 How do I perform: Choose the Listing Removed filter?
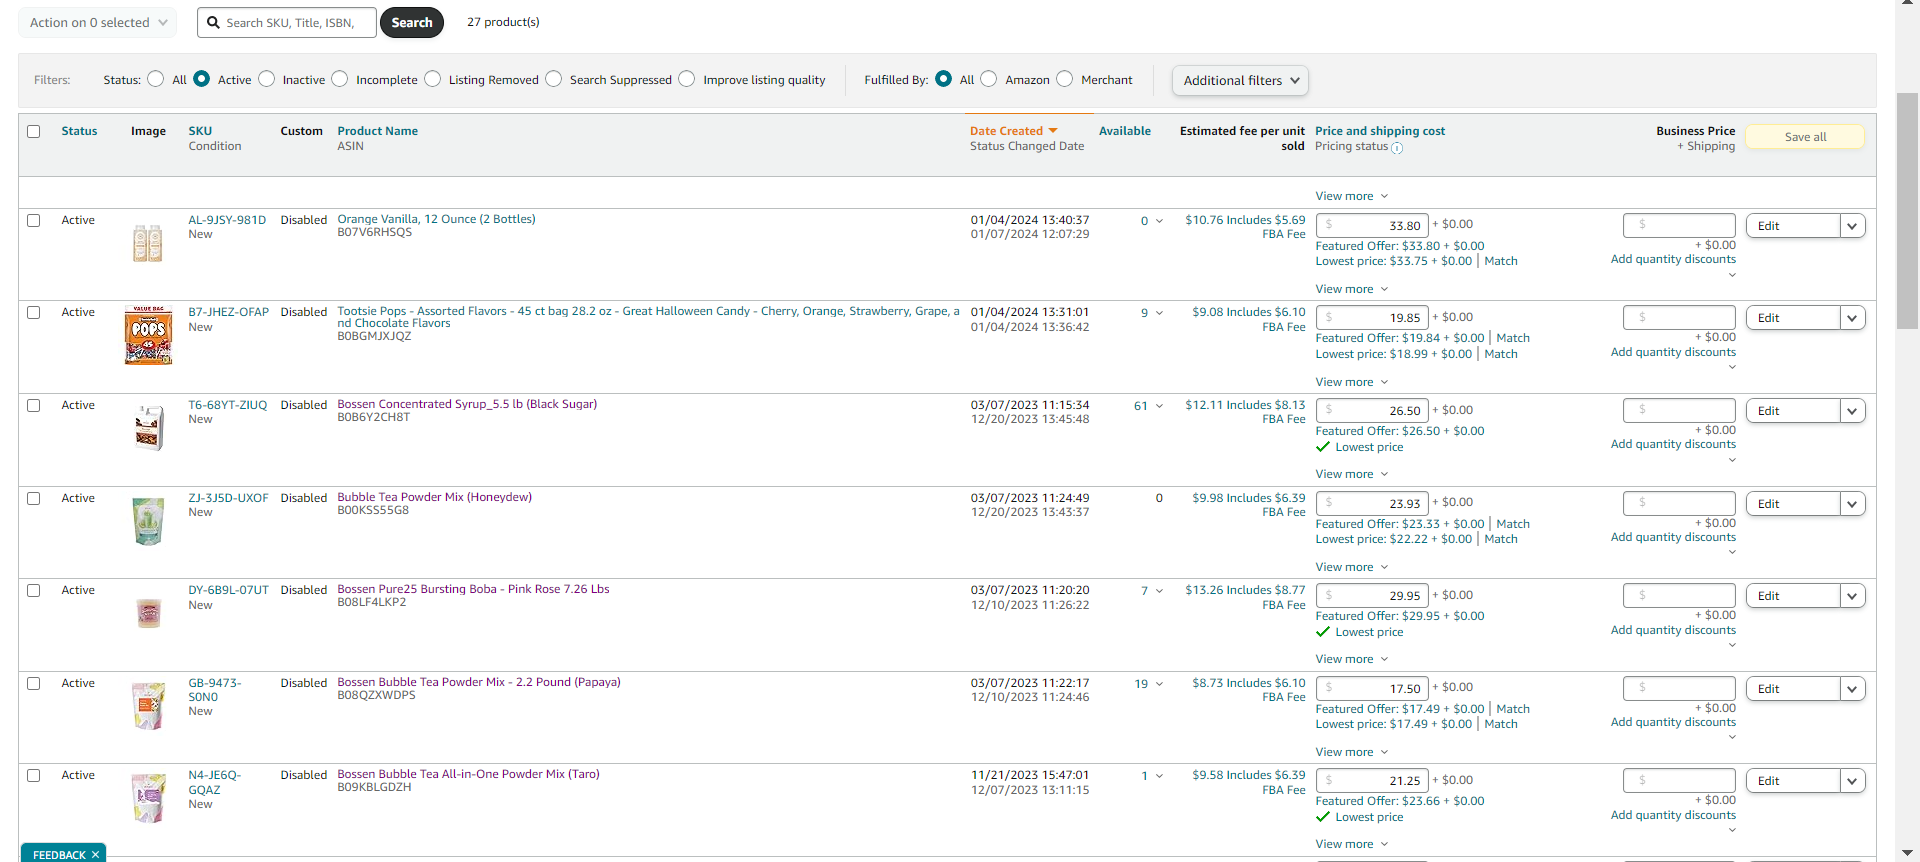pyautogui.click(x=433, y=79)
